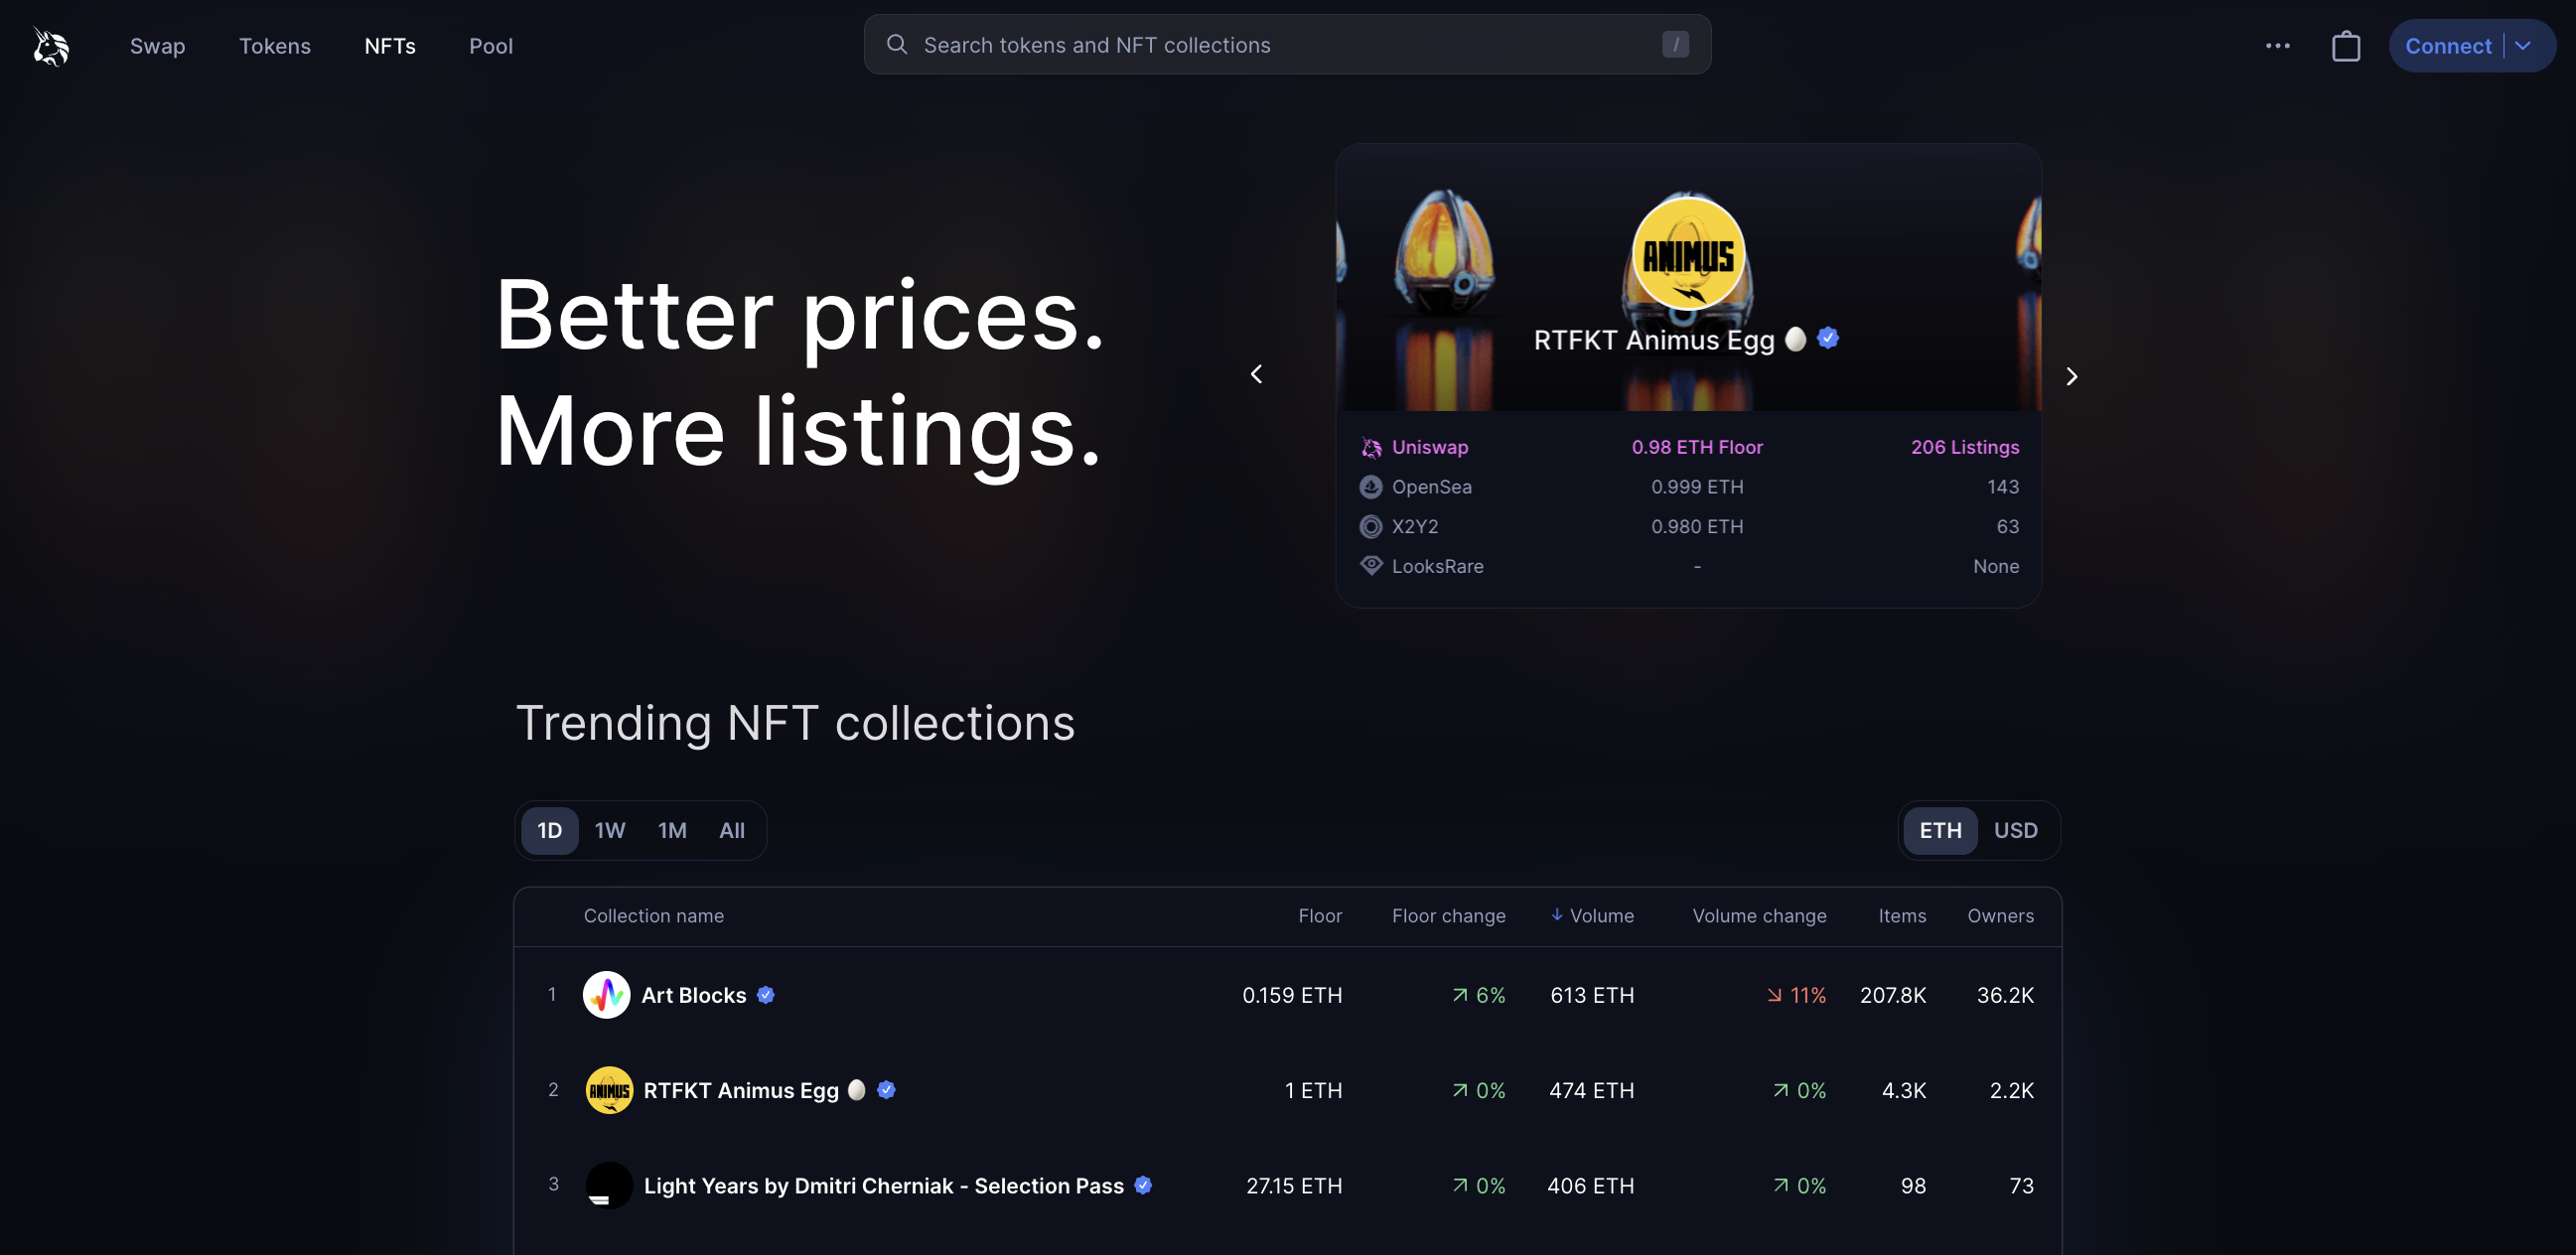The height and width of the screenshot is (1255, 2576).
Task: Click the RTFKT Animus Egg row avatar
Action: [x=608, y=1090]
